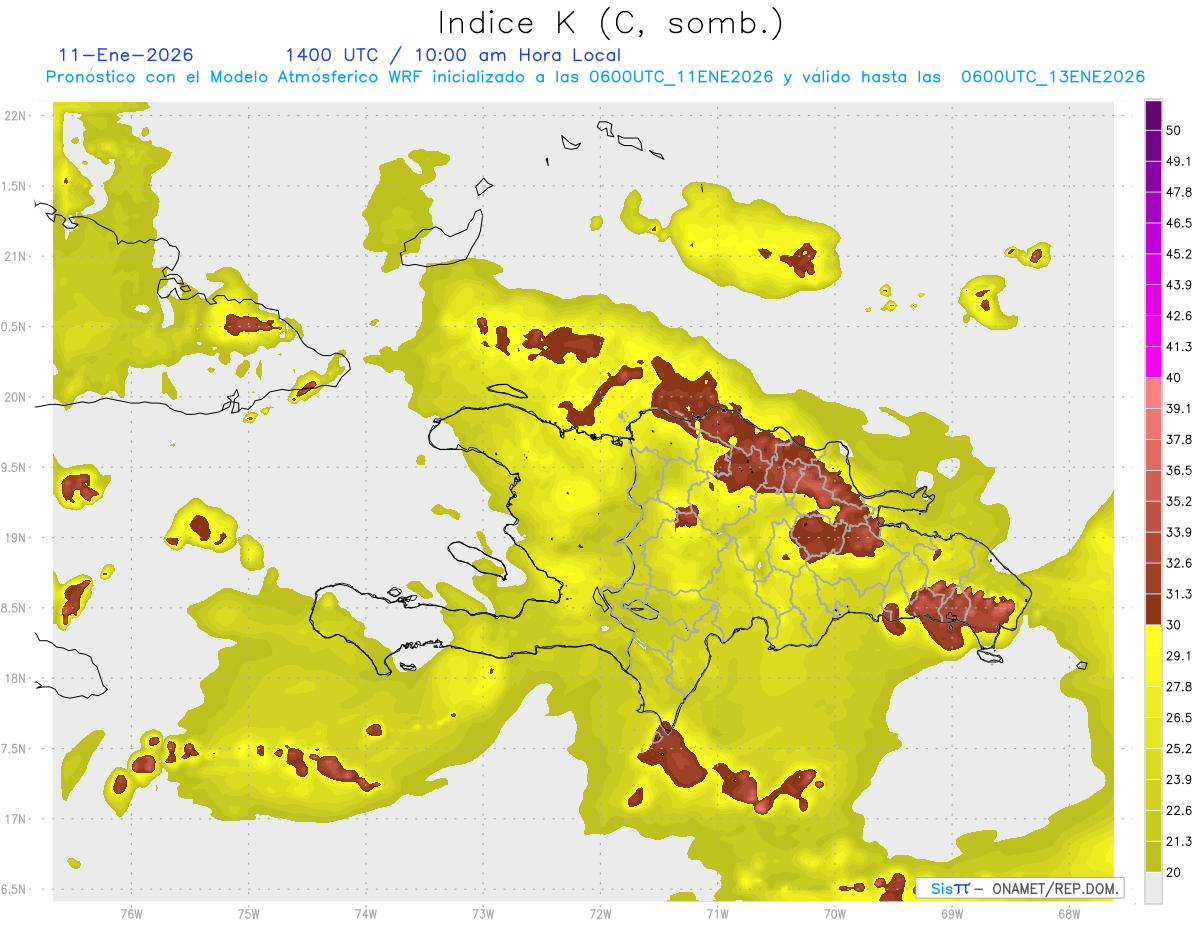This screenshot has height=927, width=1200.
Task: Click the latitude label '21N'
Action: [x=15, y=256]
